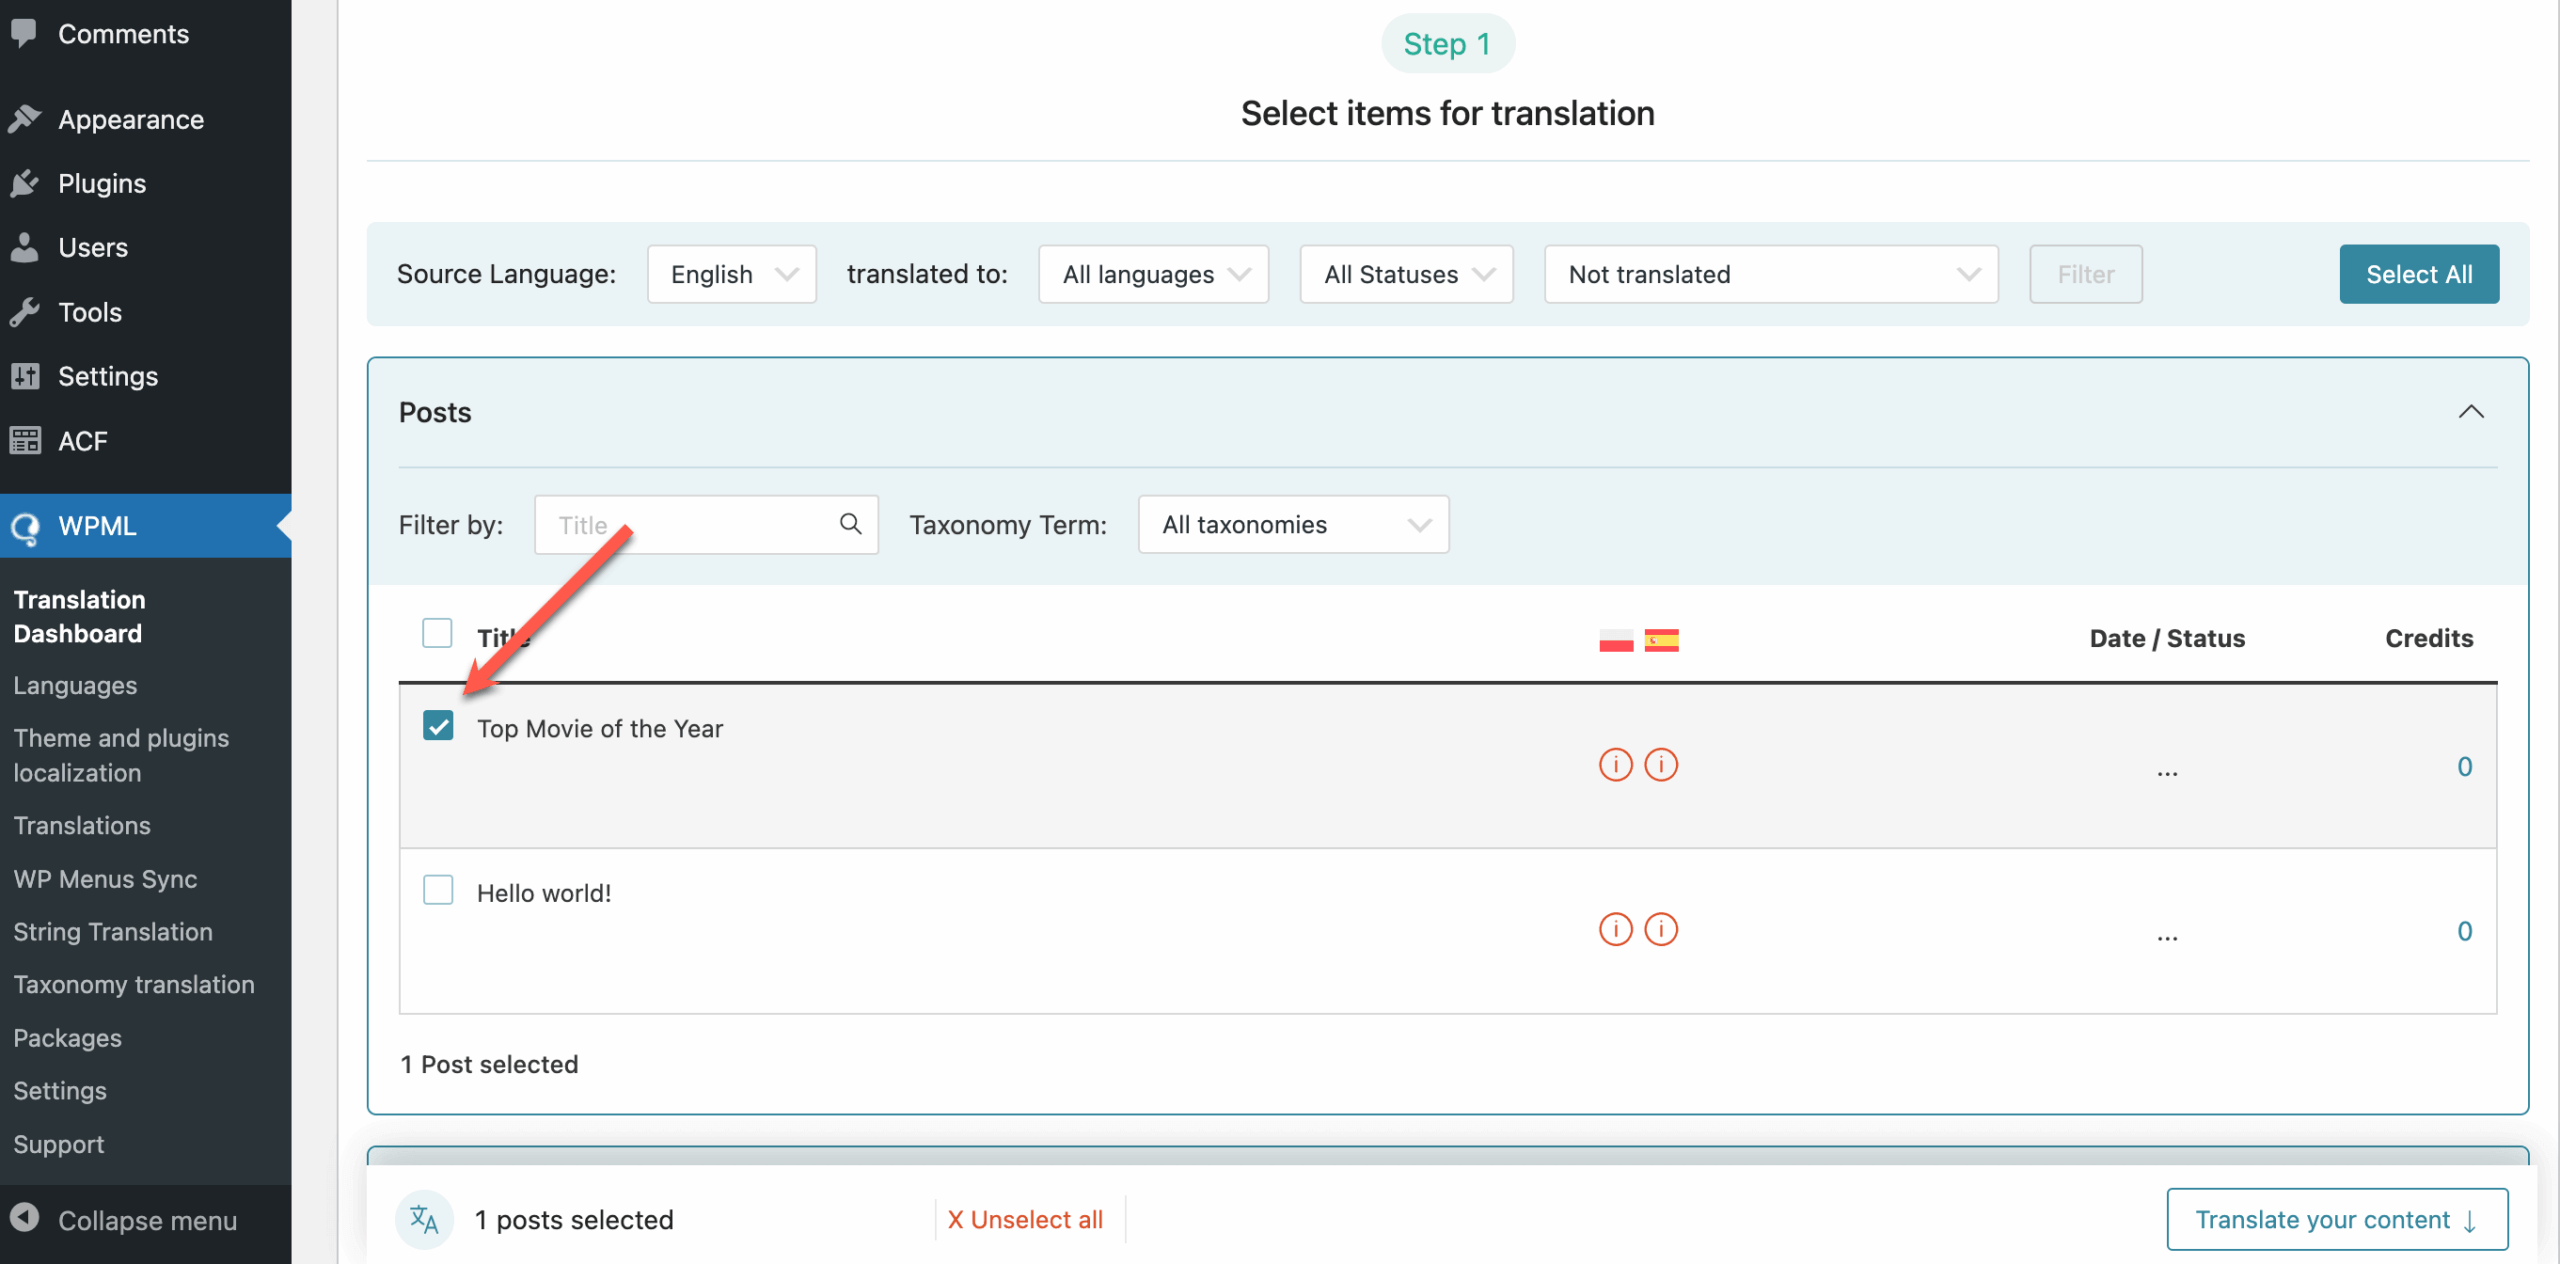Screen dimensions: 2560x1264
Task: Open Theme and plugins localization submenu
Action: [x=121, y=755]
